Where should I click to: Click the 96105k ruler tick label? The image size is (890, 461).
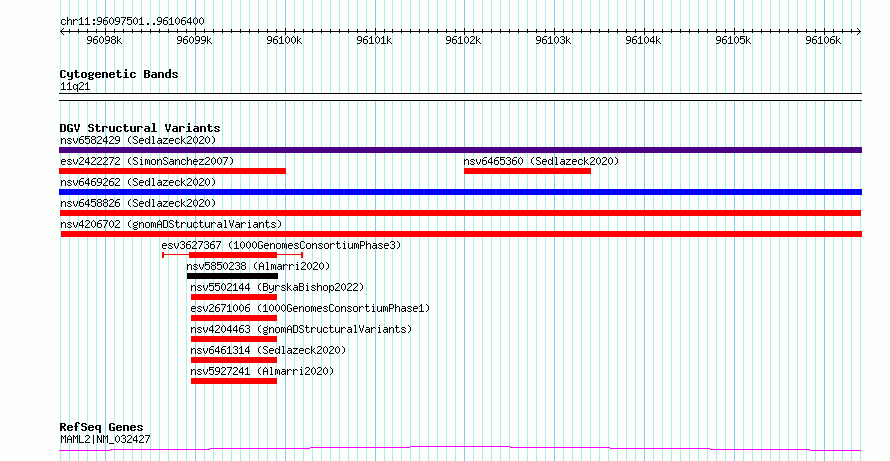(733, 40)
